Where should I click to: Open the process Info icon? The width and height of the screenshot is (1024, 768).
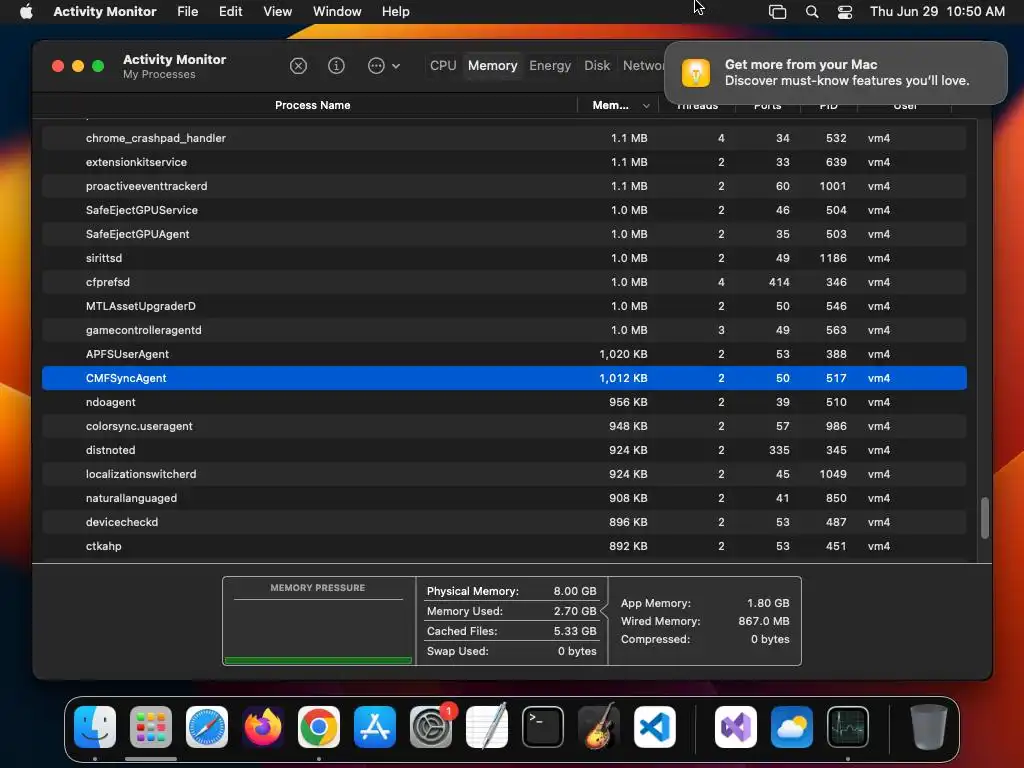click(x=336, y=66)
